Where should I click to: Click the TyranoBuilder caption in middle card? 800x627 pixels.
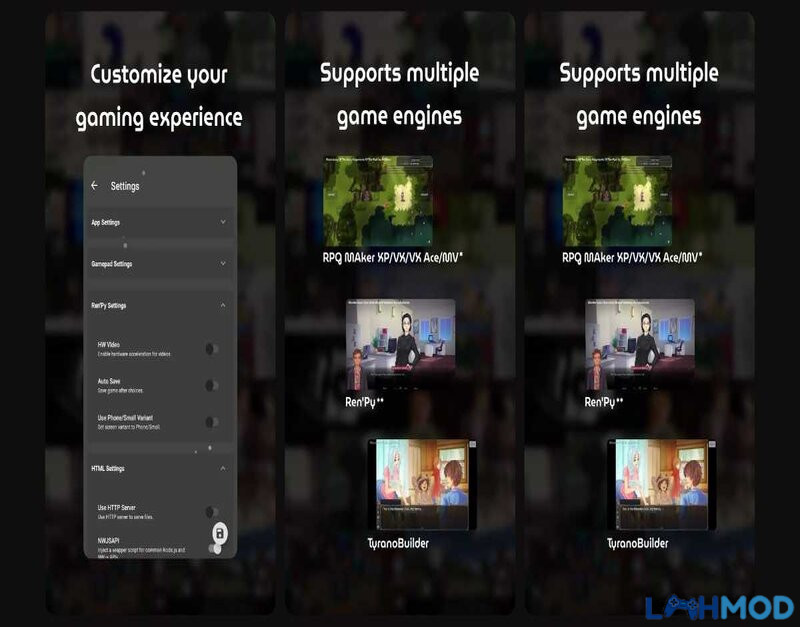click(398, 543)
